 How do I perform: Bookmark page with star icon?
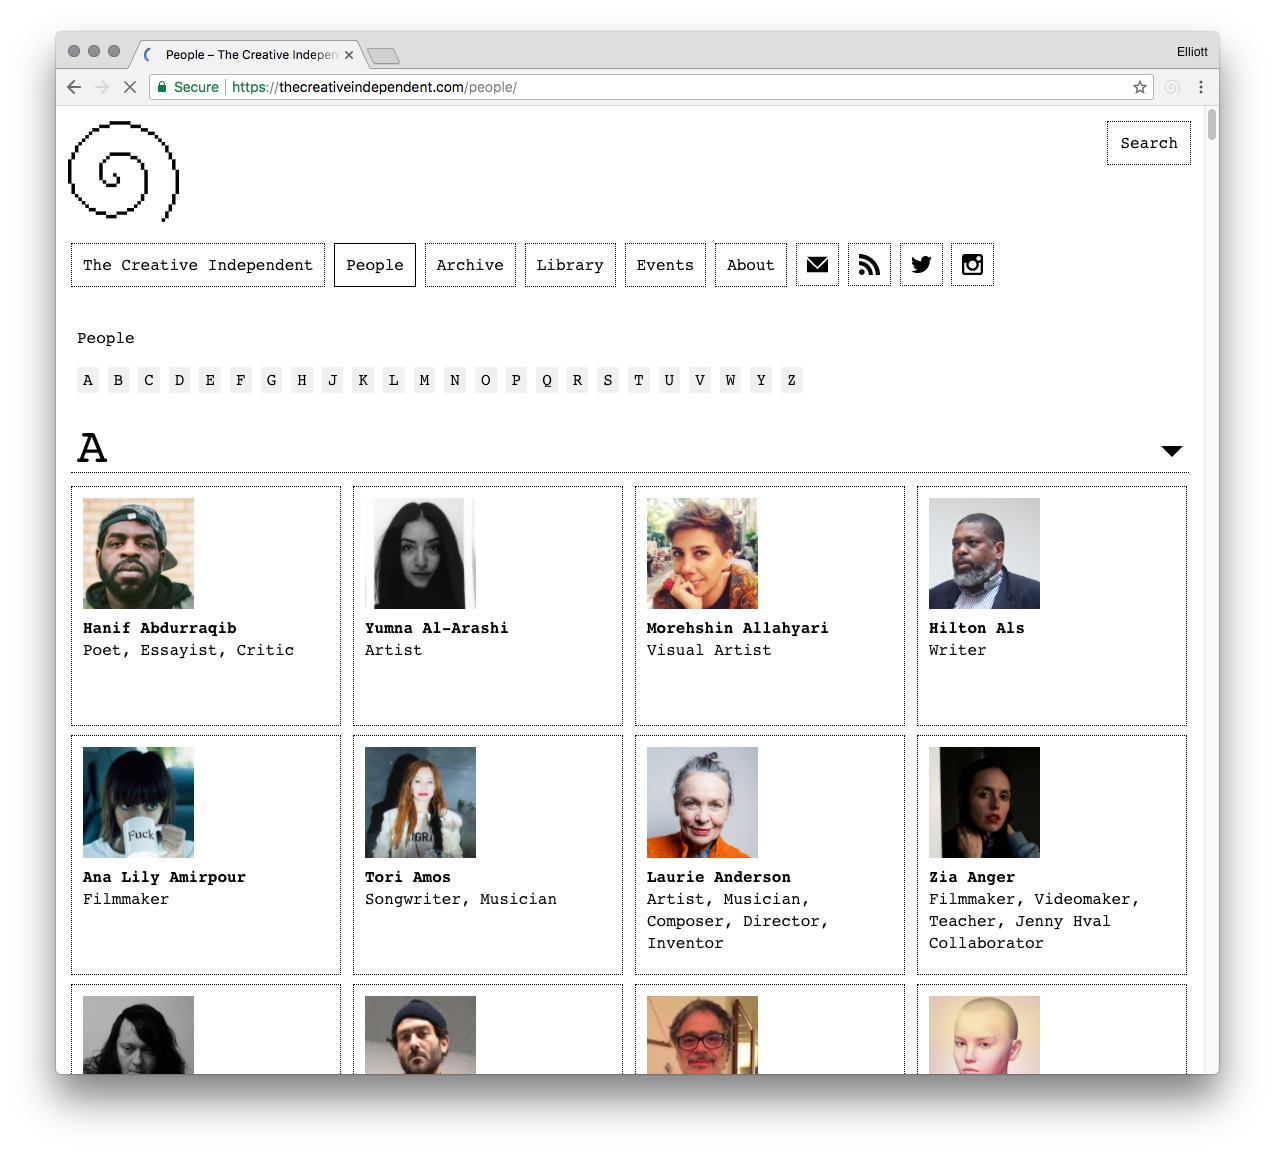click(1139, 87)
